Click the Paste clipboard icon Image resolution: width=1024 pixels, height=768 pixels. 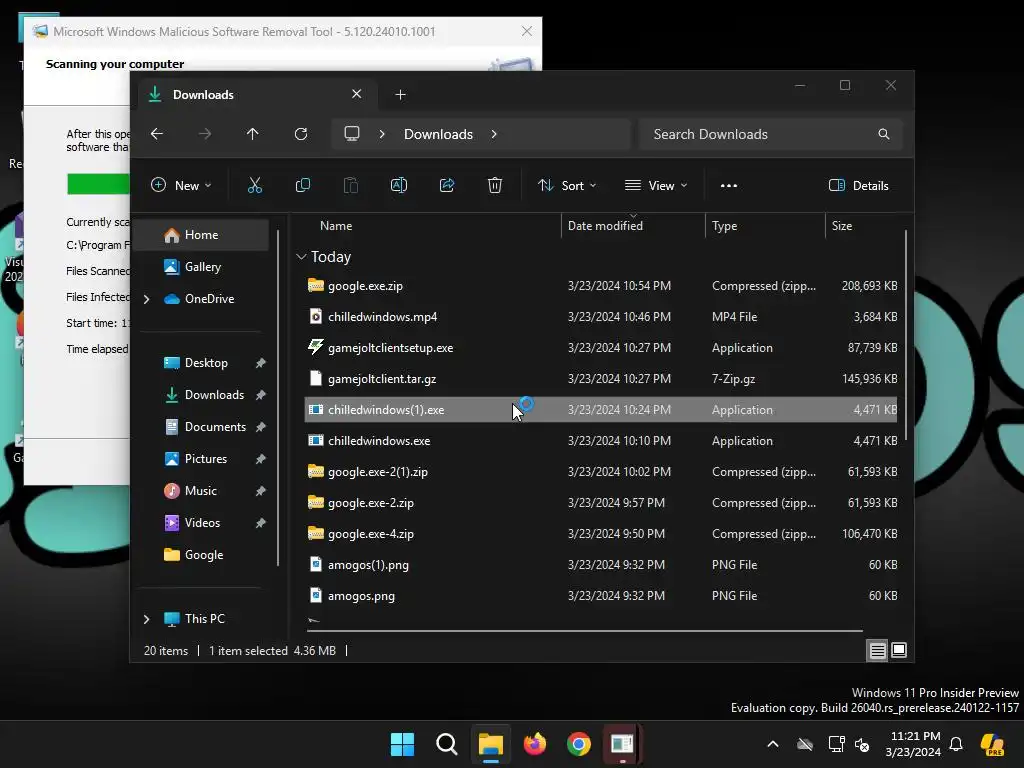point(351,185)
